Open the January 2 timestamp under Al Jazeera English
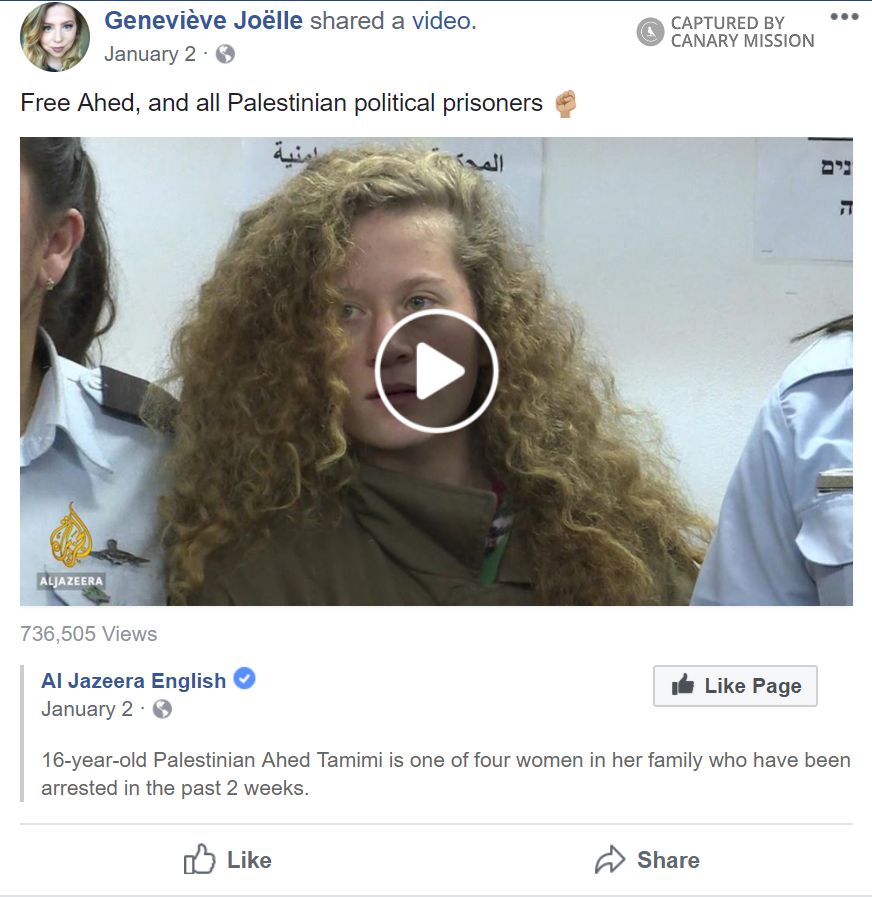The height and width of the screenshot is (897, 872). [x=87, y=709]
